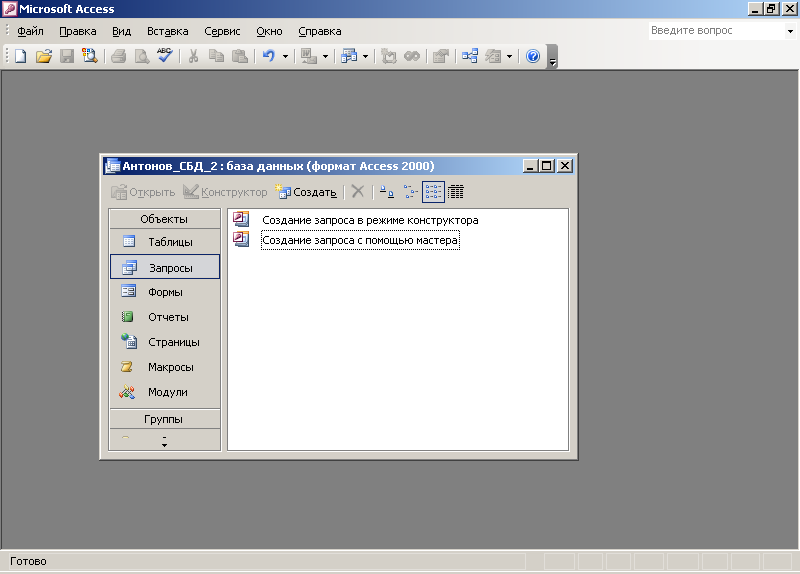The height and width of the screenshot is (574, 800).
Task: Select Формы in the objects list
Action: click(x=164, y=292)
